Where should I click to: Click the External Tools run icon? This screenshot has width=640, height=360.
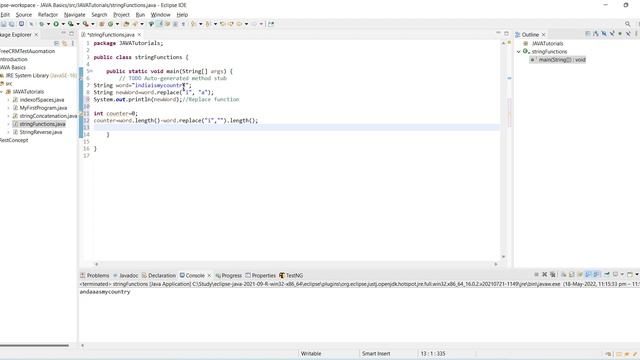click(86, 24)
